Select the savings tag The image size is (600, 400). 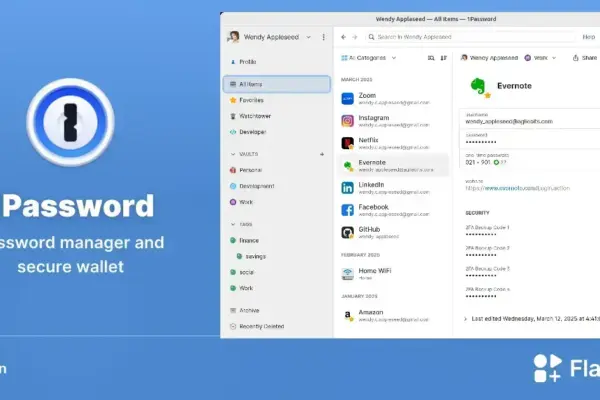[251, 256]
